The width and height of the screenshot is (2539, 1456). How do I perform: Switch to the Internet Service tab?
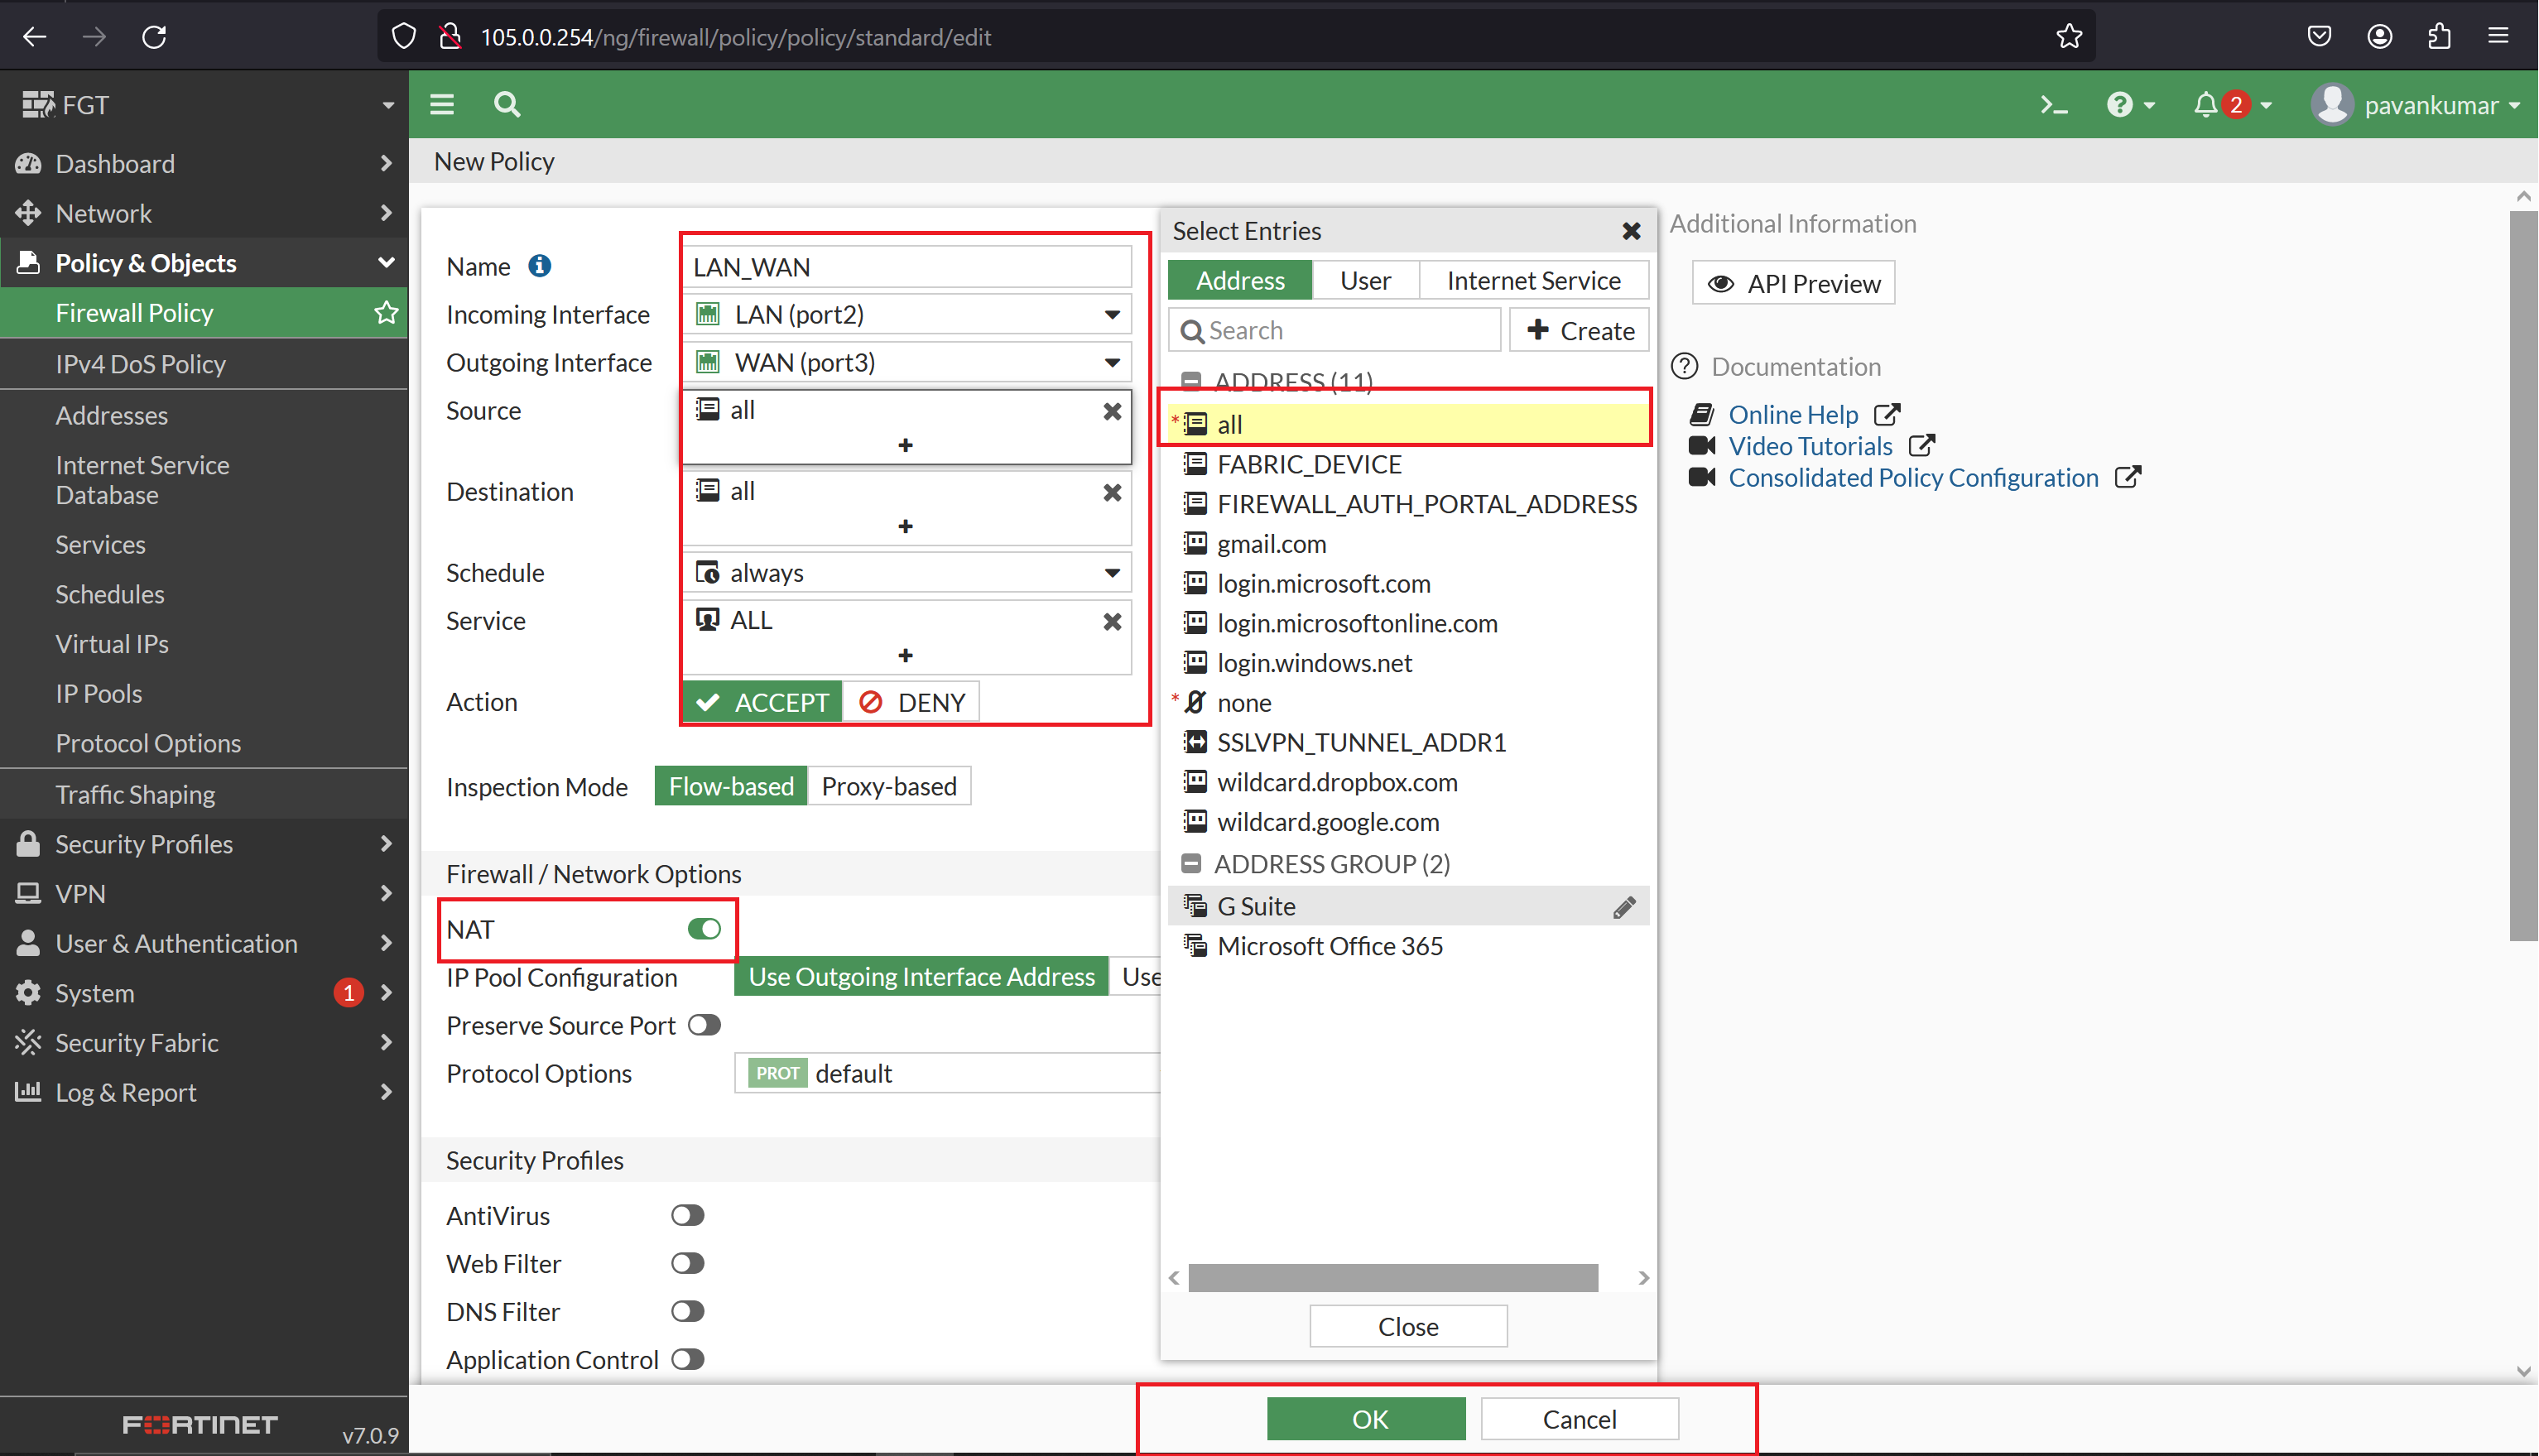coord(1534,280)
